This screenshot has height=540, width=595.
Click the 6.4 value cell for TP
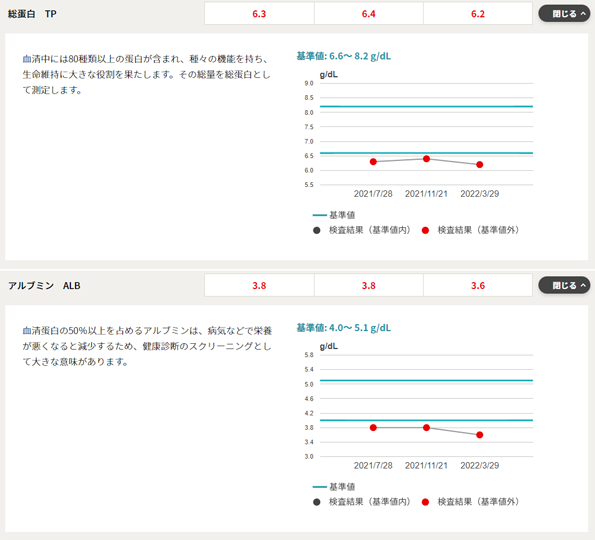(x=368, y=14)
